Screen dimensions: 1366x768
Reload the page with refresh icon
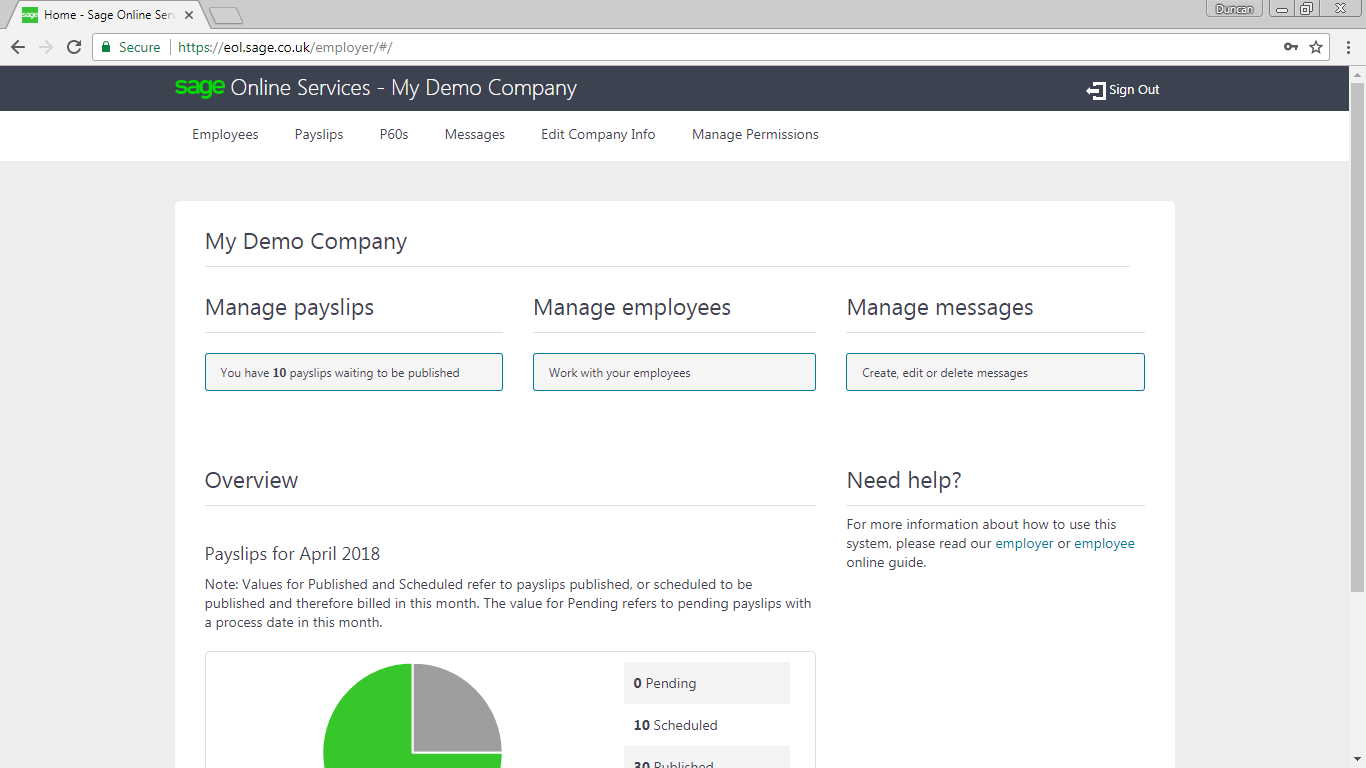tap(74, 47)
